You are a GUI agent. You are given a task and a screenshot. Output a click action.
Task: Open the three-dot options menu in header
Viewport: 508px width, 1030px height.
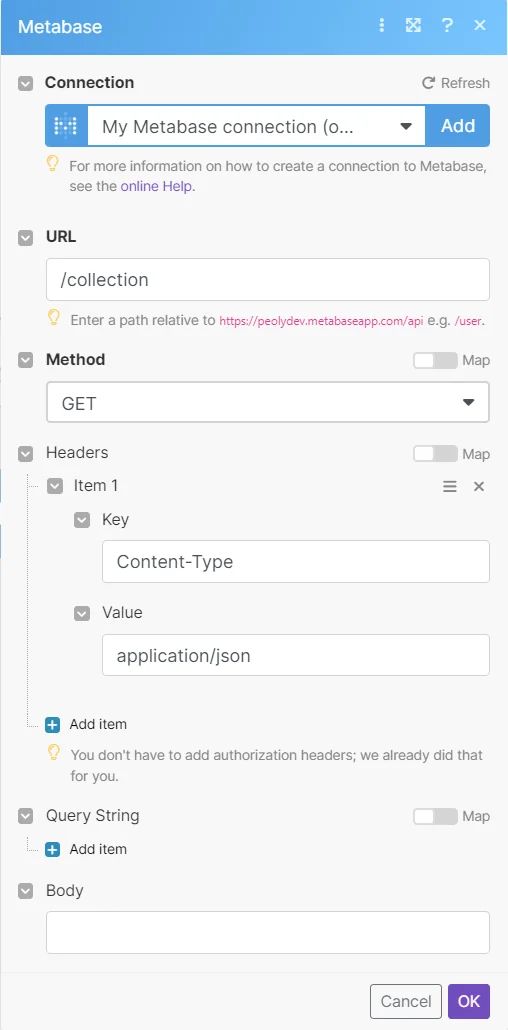pyautogui.click(x=381, y=26)
